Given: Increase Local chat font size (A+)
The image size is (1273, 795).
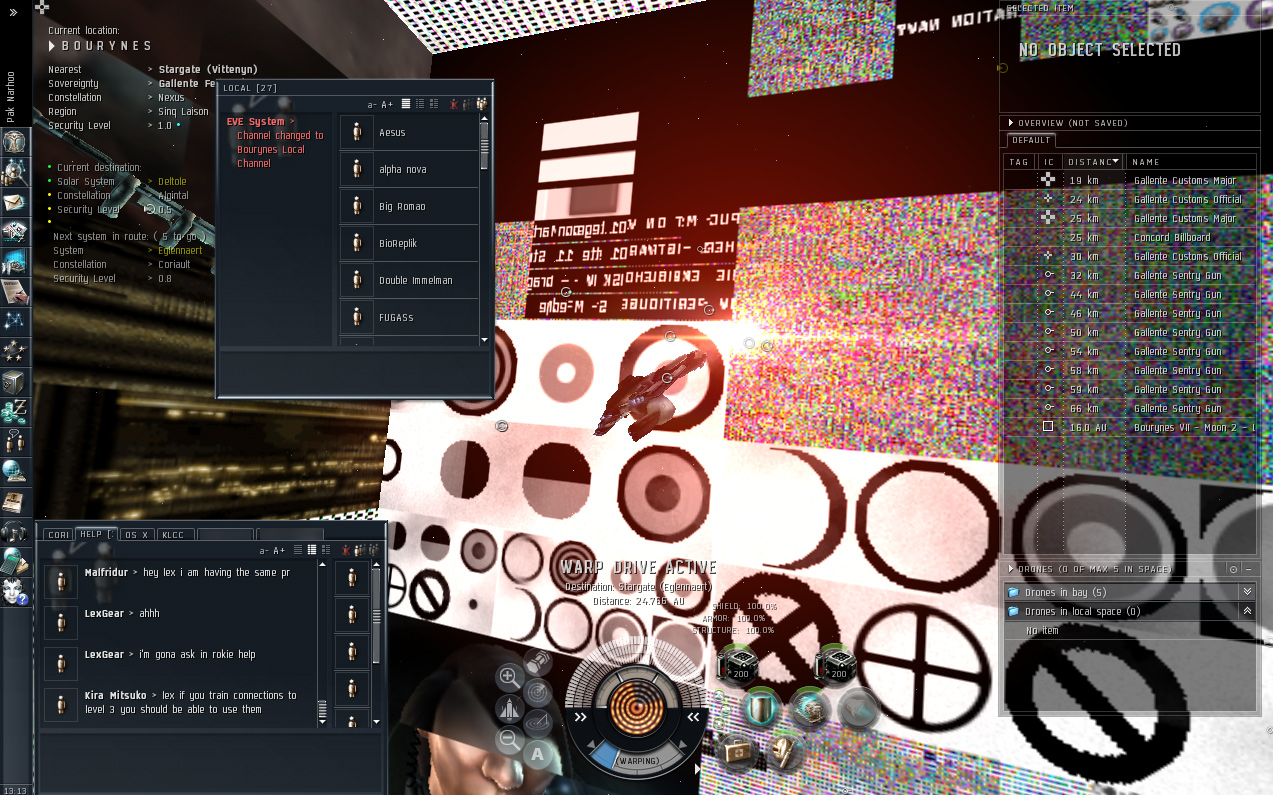Looking at the screenshot, I should click(x=387, y=104).
